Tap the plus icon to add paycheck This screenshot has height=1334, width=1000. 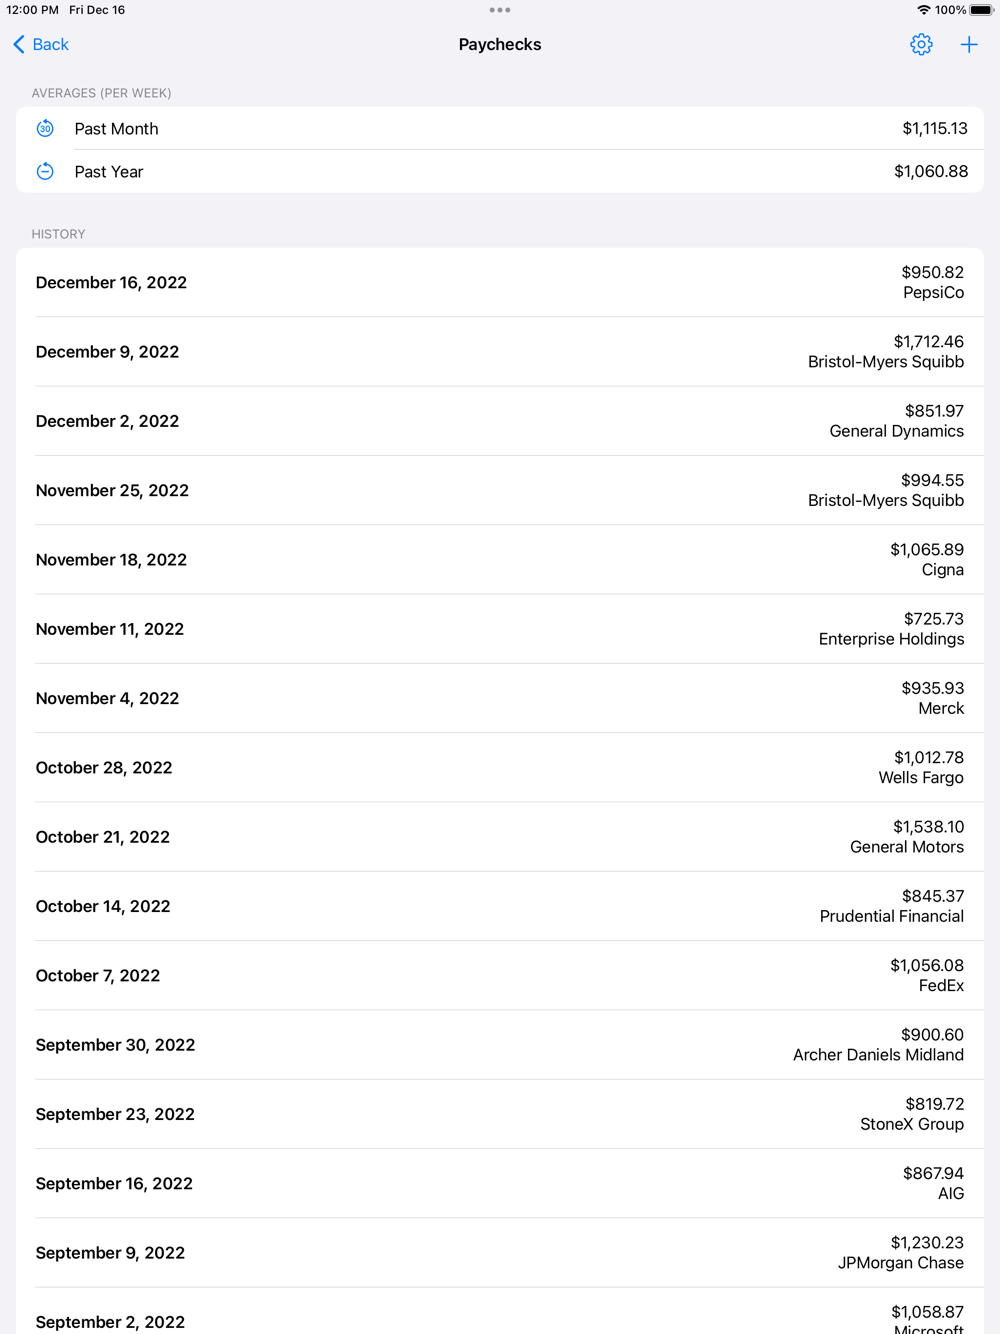click(x=969, y=44)
